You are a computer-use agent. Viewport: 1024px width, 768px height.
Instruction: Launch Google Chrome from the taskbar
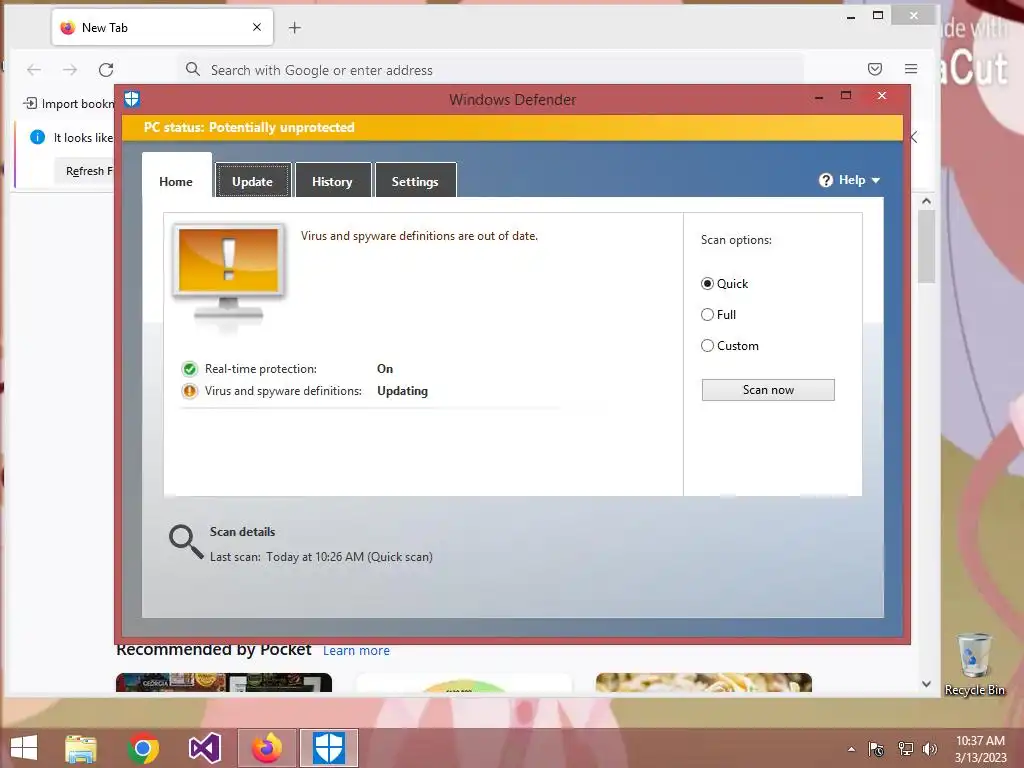(x=143, y=748)
